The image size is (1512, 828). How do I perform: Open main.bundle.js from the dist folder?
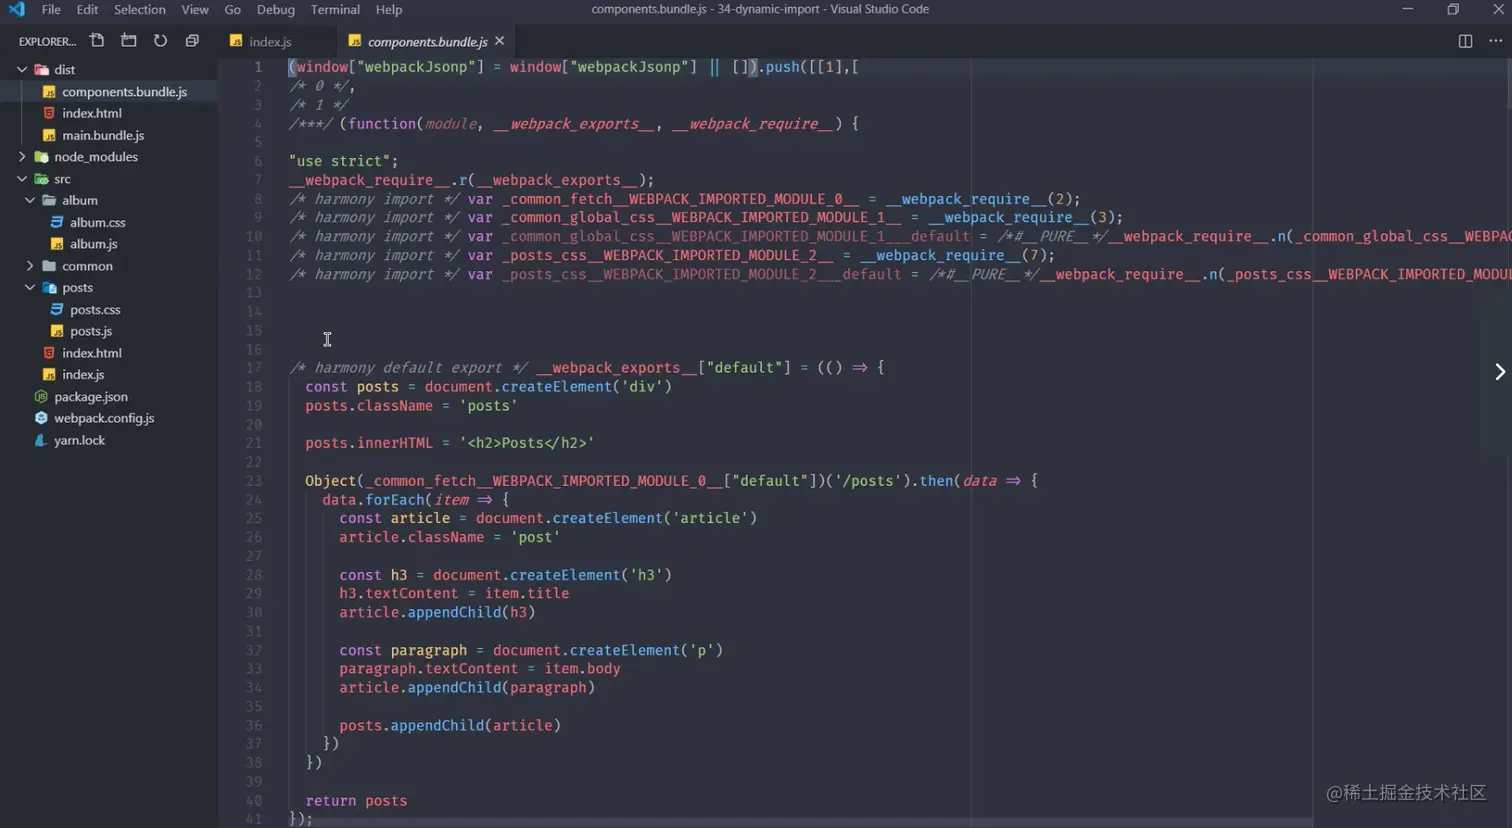103,135
